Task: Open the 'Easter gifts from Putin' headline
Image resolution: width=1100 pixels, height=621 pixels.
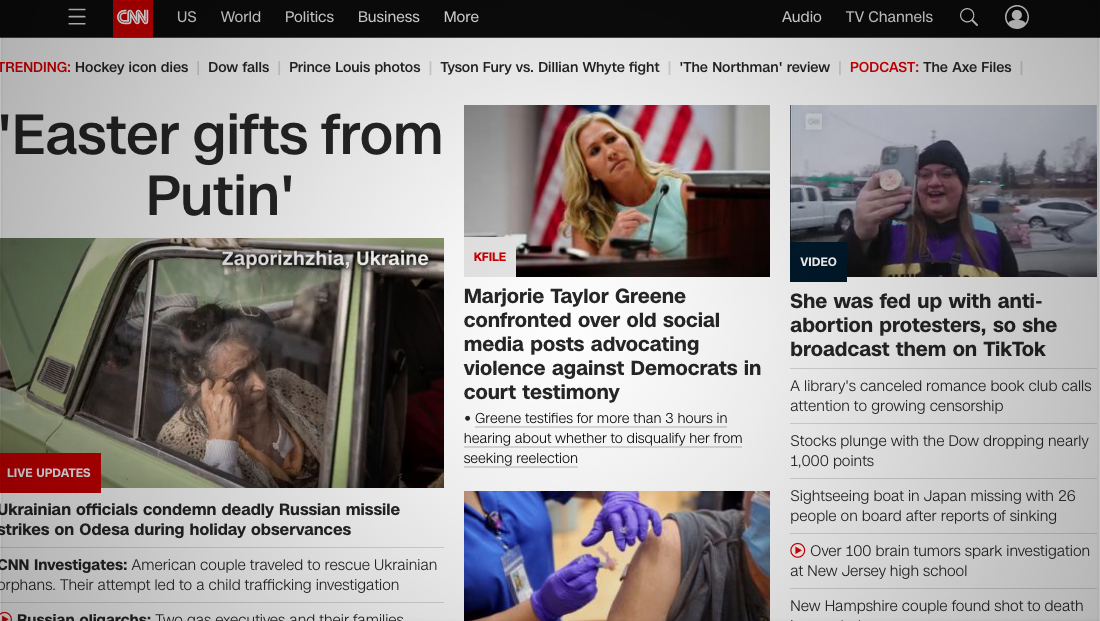Action: click(x=221, y=166)
